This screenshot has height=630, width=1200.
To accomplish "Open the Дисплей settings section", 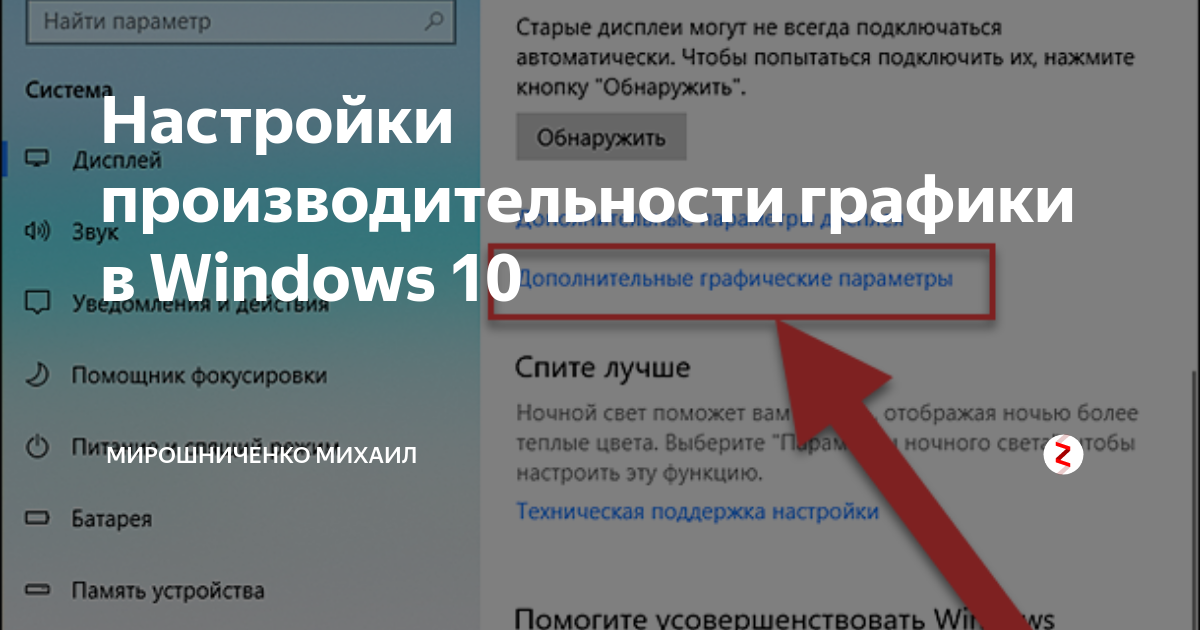I will click(x=117, y=160).
